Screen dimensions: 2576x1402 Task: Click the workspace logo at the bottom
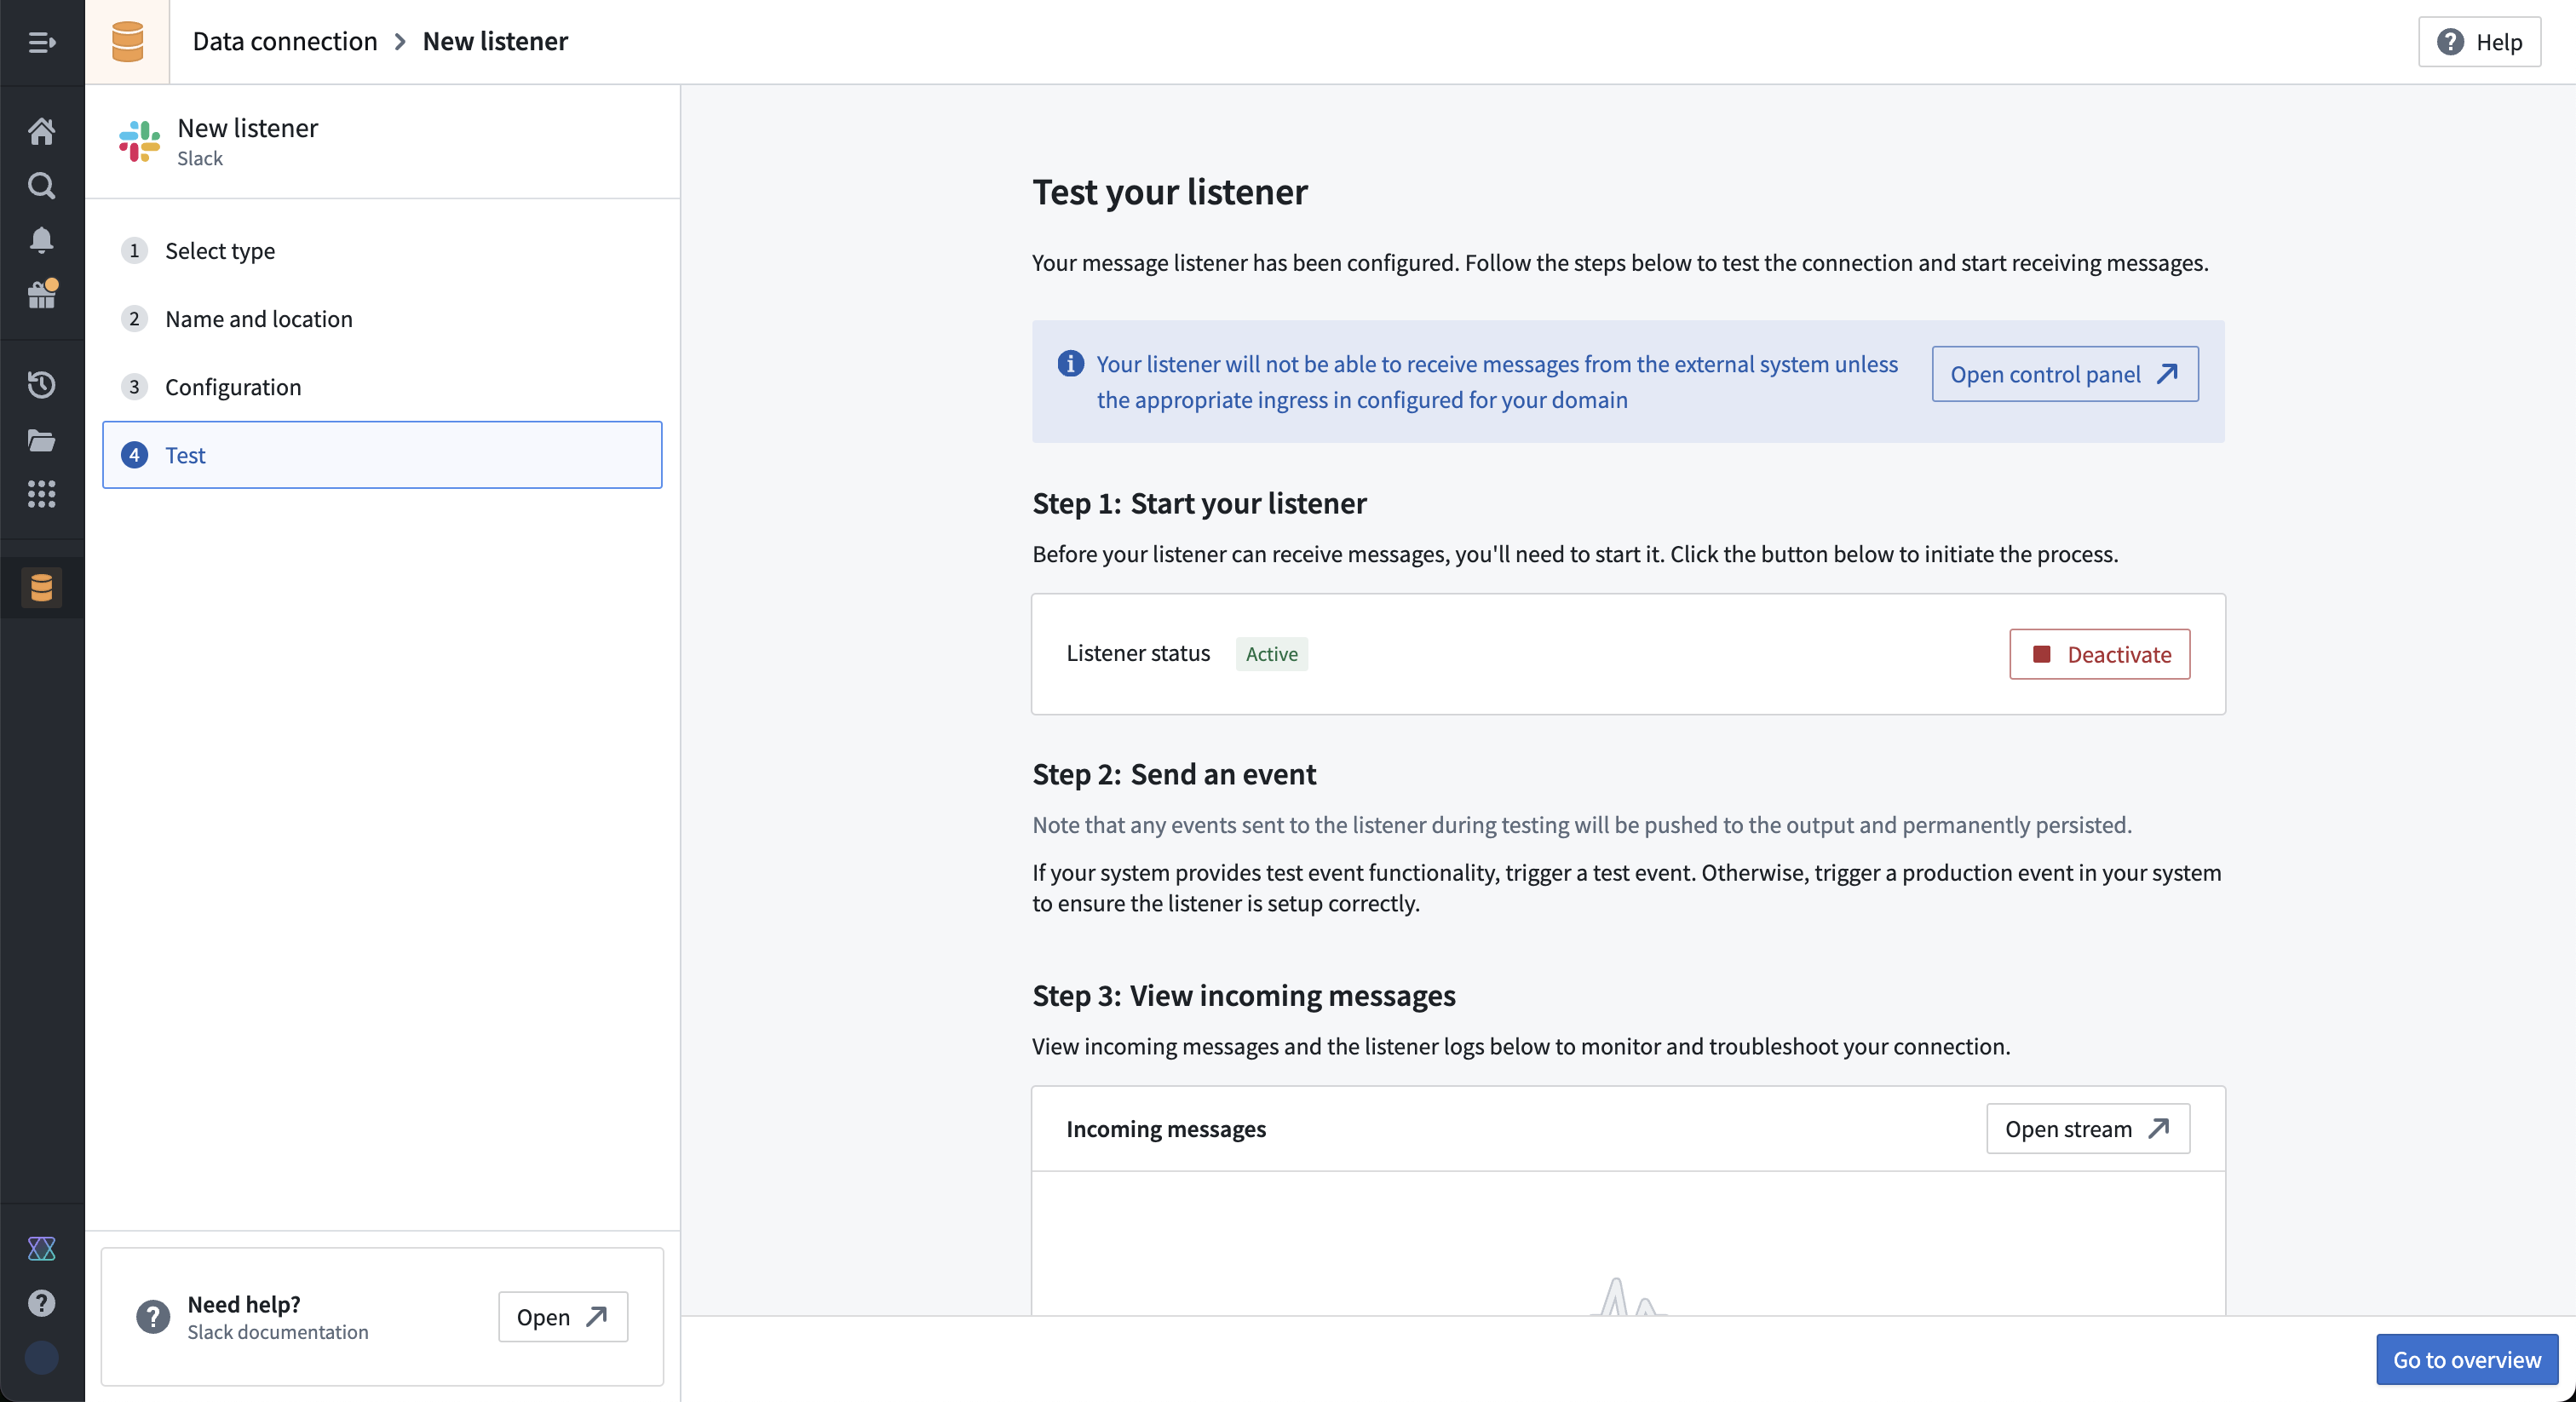[41, 1248]
